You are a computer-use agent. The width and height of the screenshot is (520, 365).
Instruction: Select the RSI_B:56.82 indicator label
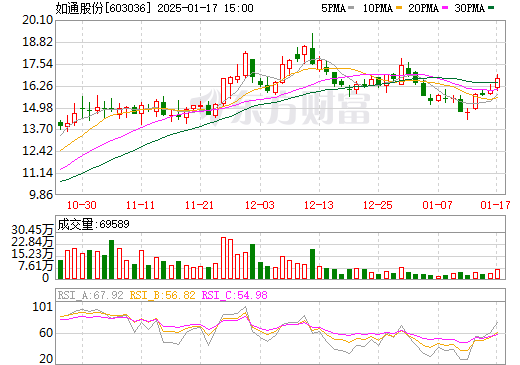coord(162,295)
